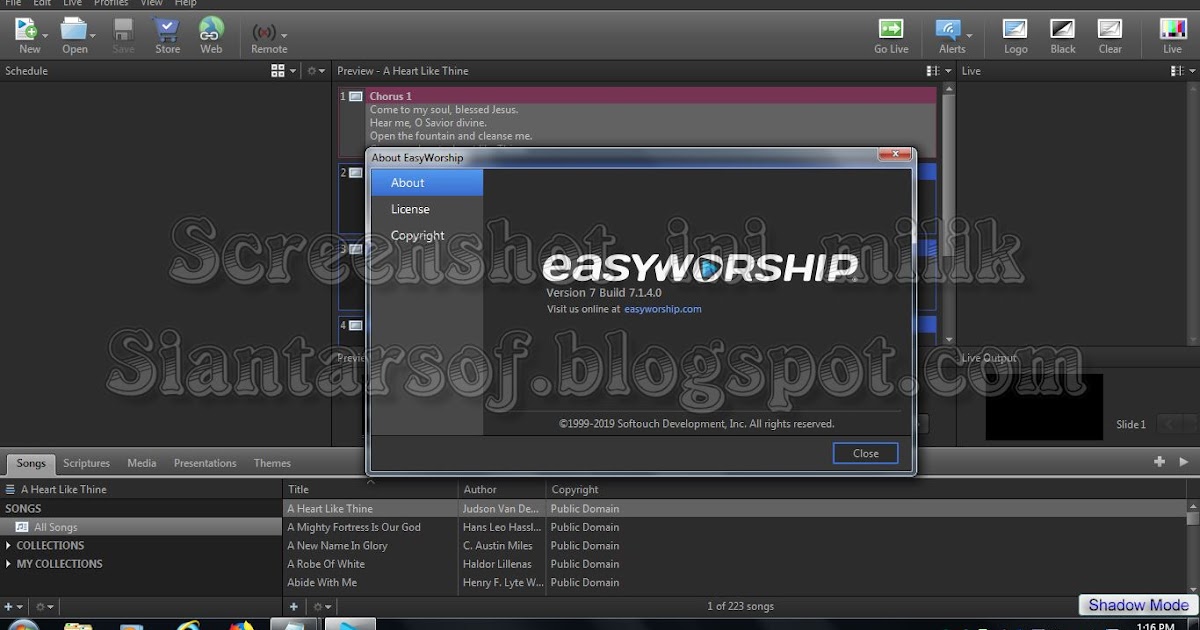This screenshot has height=630, width=1200.
Task: Click the Web globe icon
Action: tap(211, 29)
